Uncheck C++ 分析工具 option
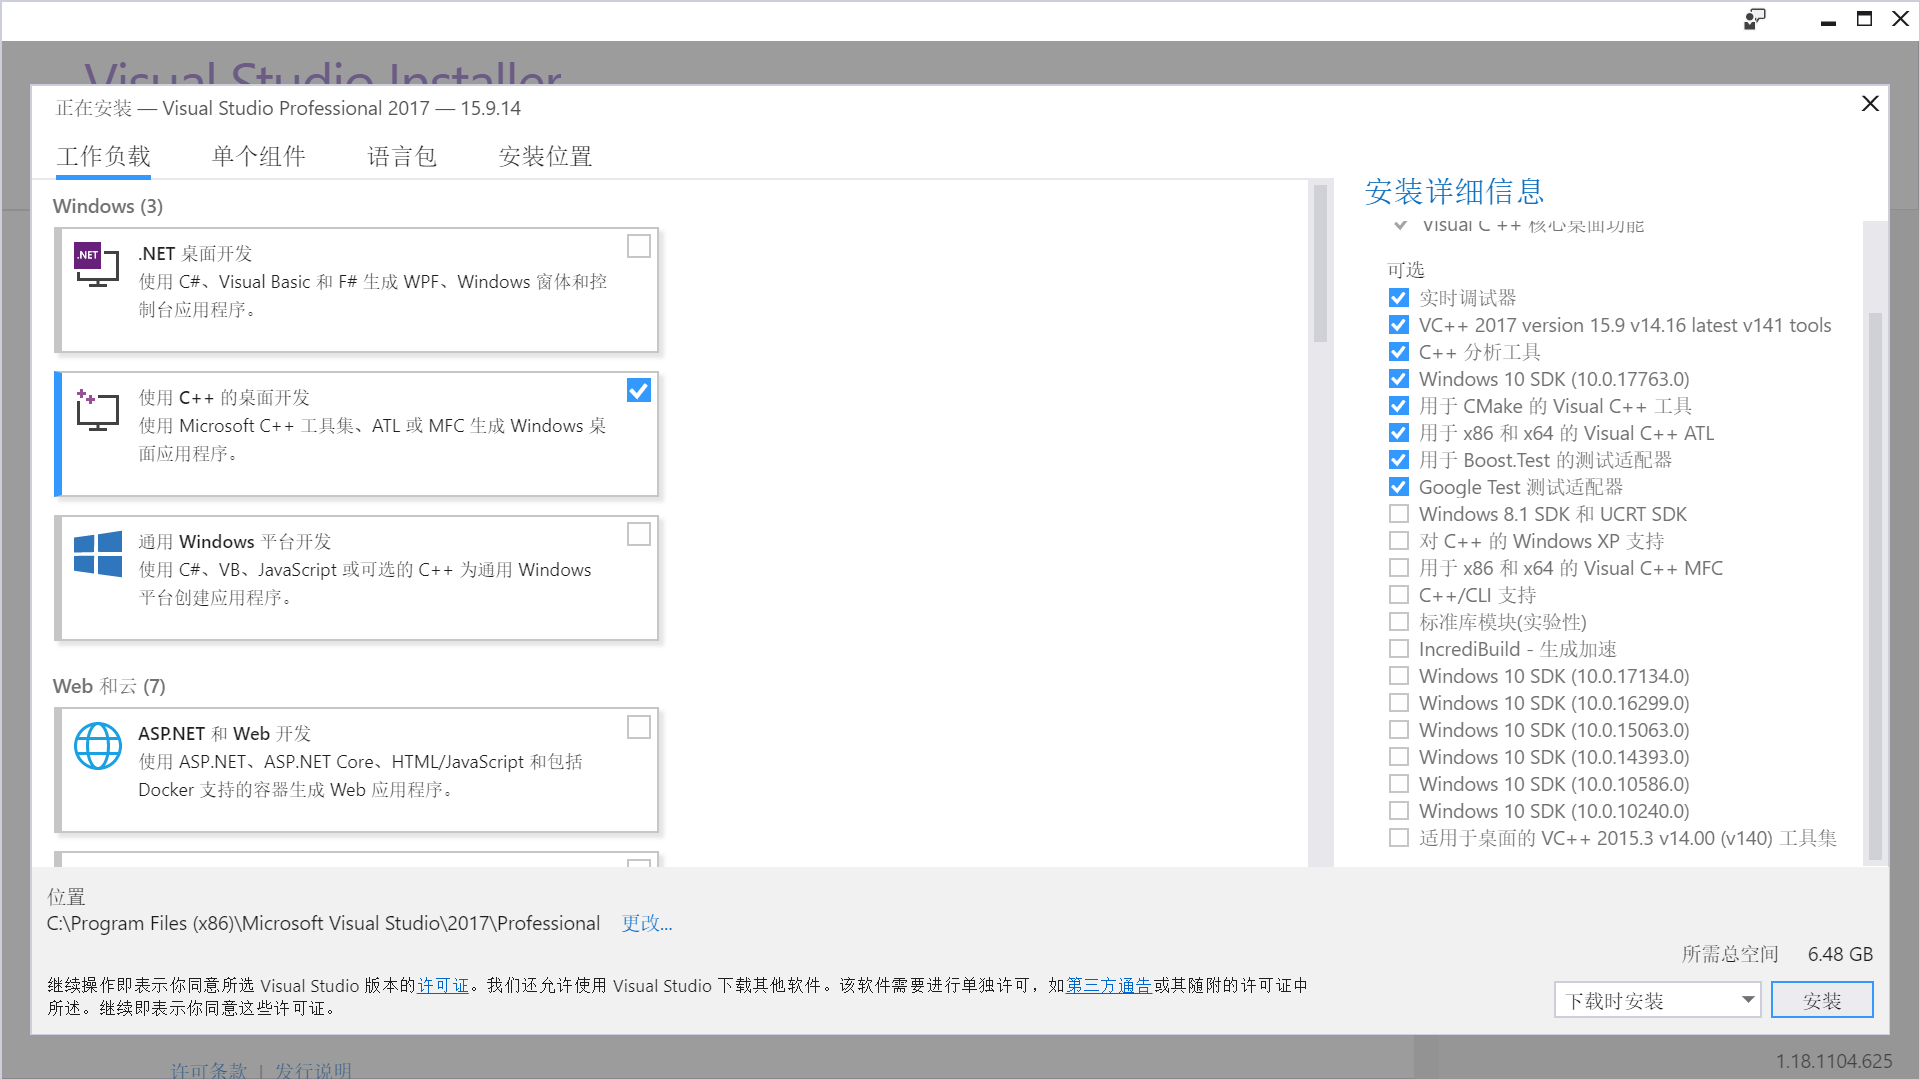Screen dimensions: 1920x1080 [x=1399, y=352]
